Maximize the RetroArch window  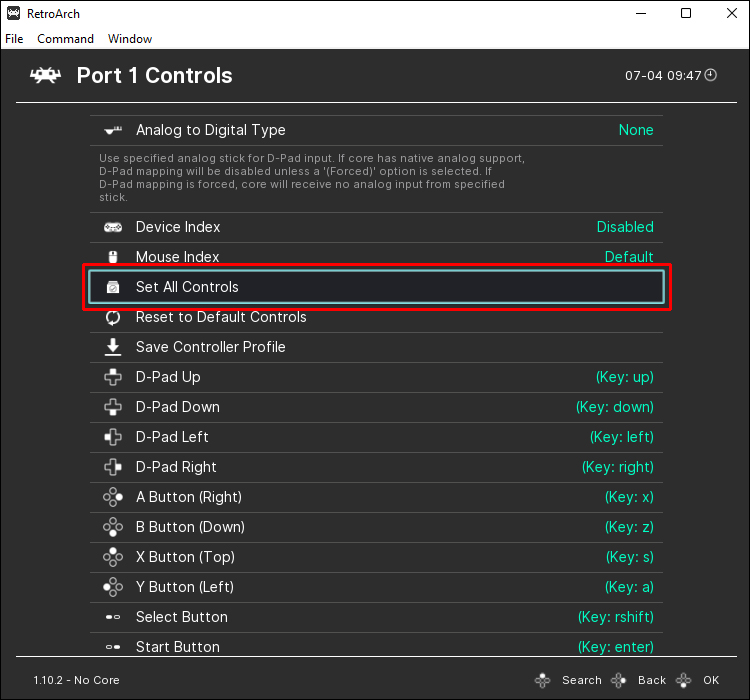[686, 13]
